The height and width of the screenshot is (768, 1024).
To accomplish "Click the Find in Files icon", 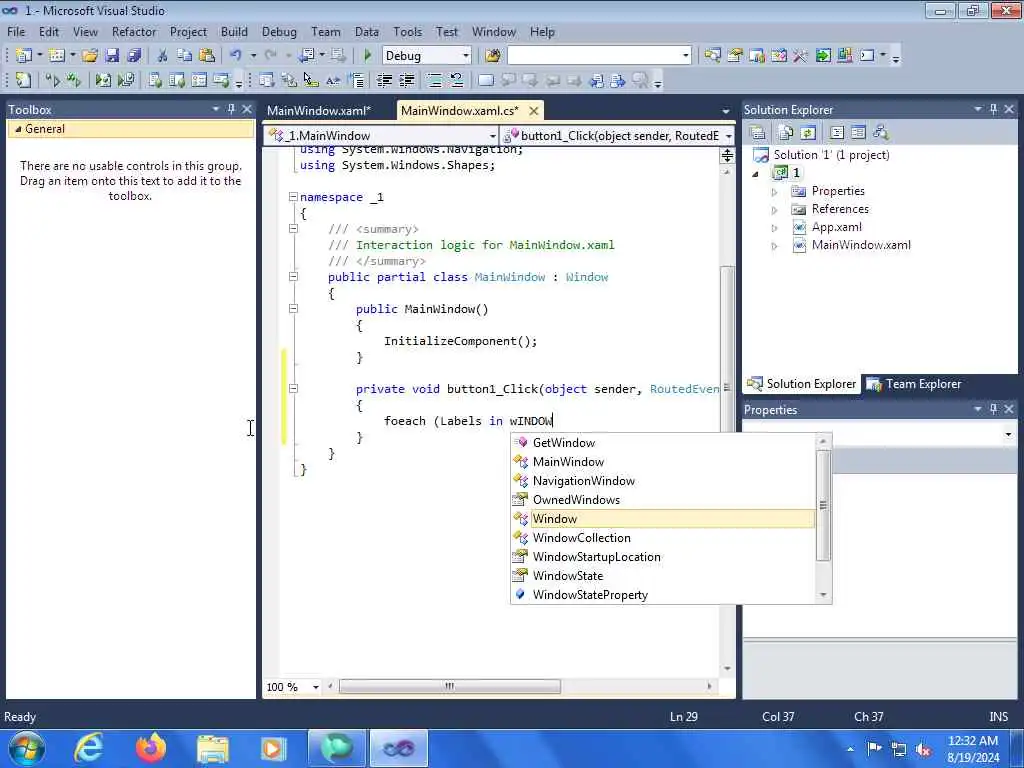I will [492, 56].
